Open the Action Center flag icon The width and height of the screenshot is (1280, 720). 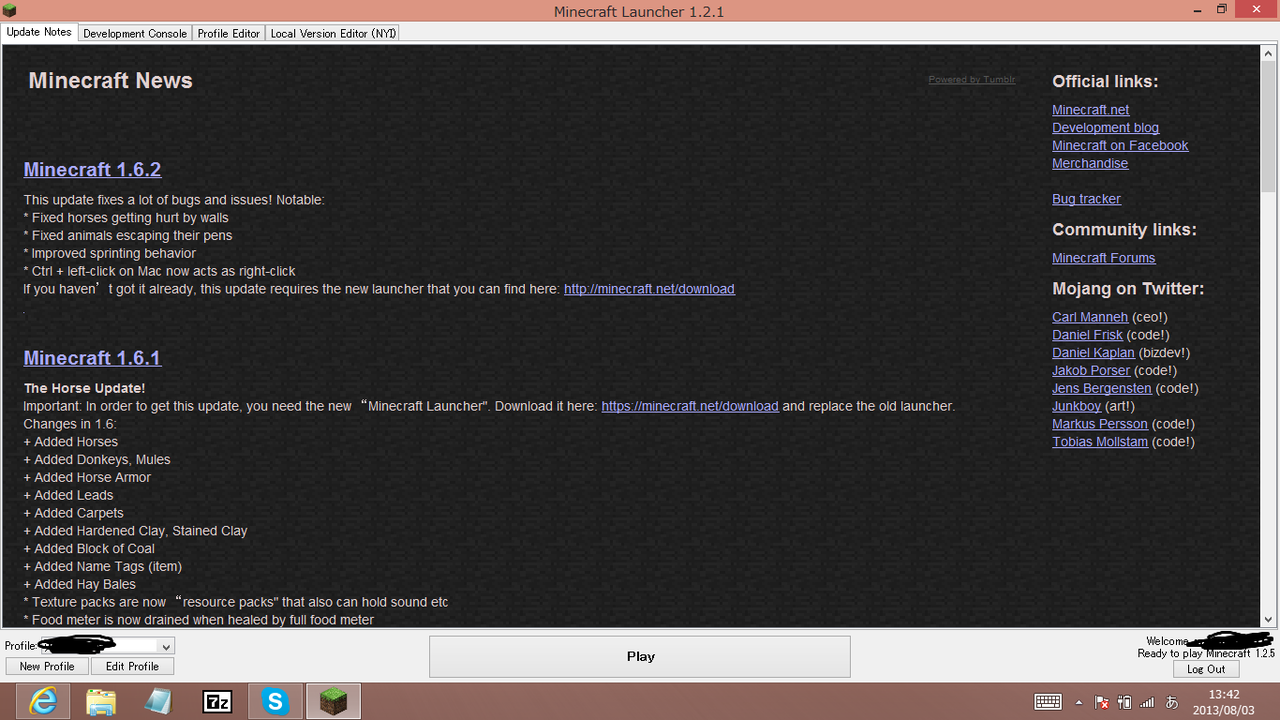1102,702
